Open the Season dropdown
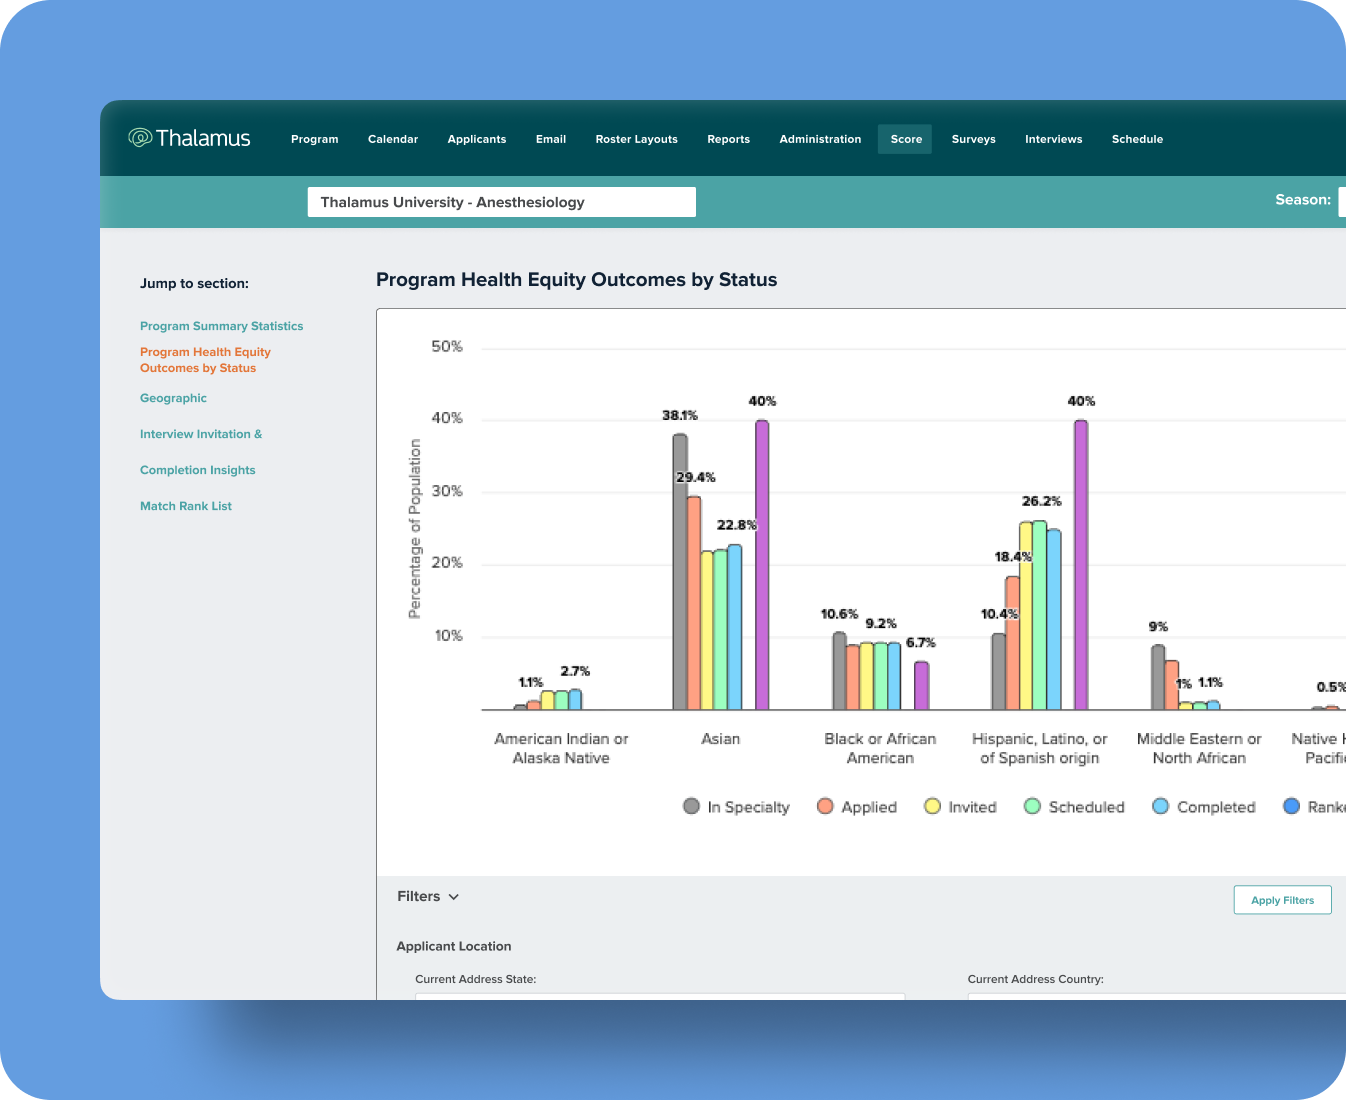The width and height of the screenshot is (1346, 1100). 1341,201
